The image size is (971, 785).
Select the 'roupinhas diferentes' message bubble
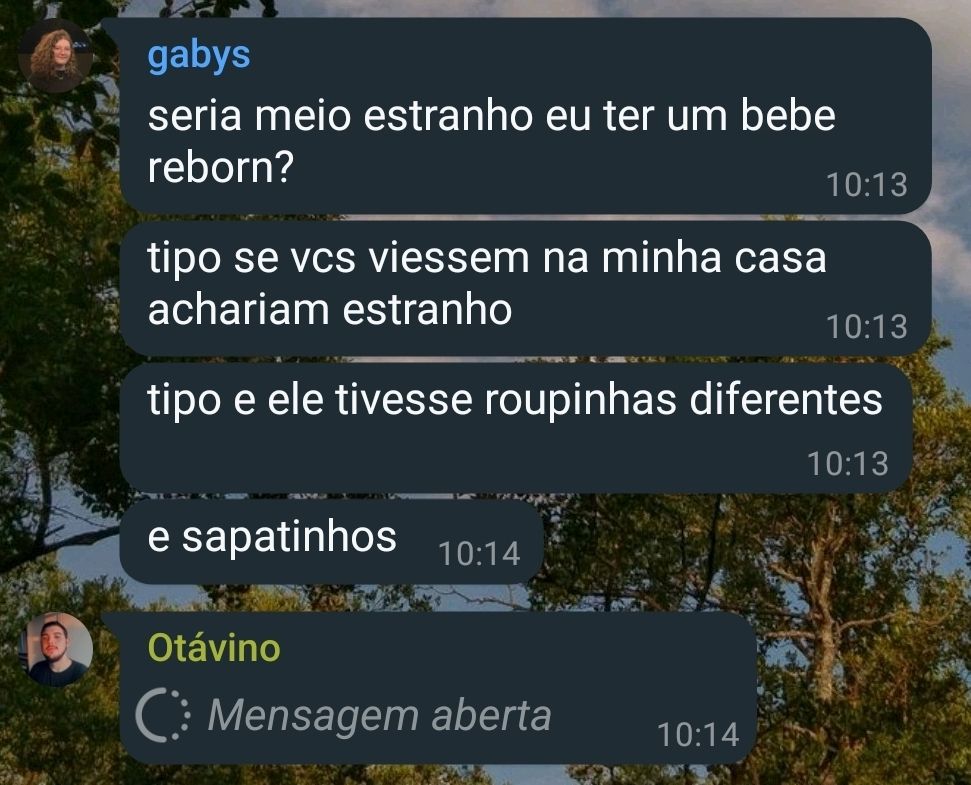pos(517,428)
